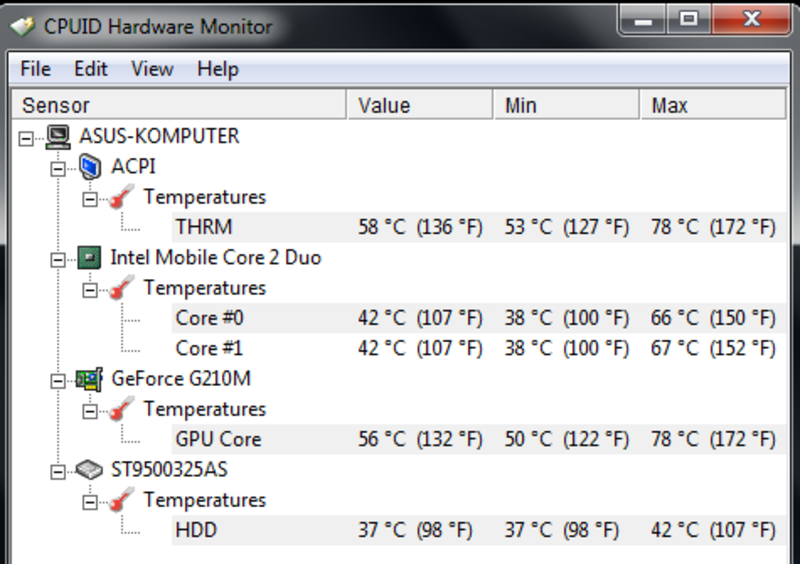Click the ST9500325AS hard drive icon
The image size is (800, 564).
click(89, 470)
